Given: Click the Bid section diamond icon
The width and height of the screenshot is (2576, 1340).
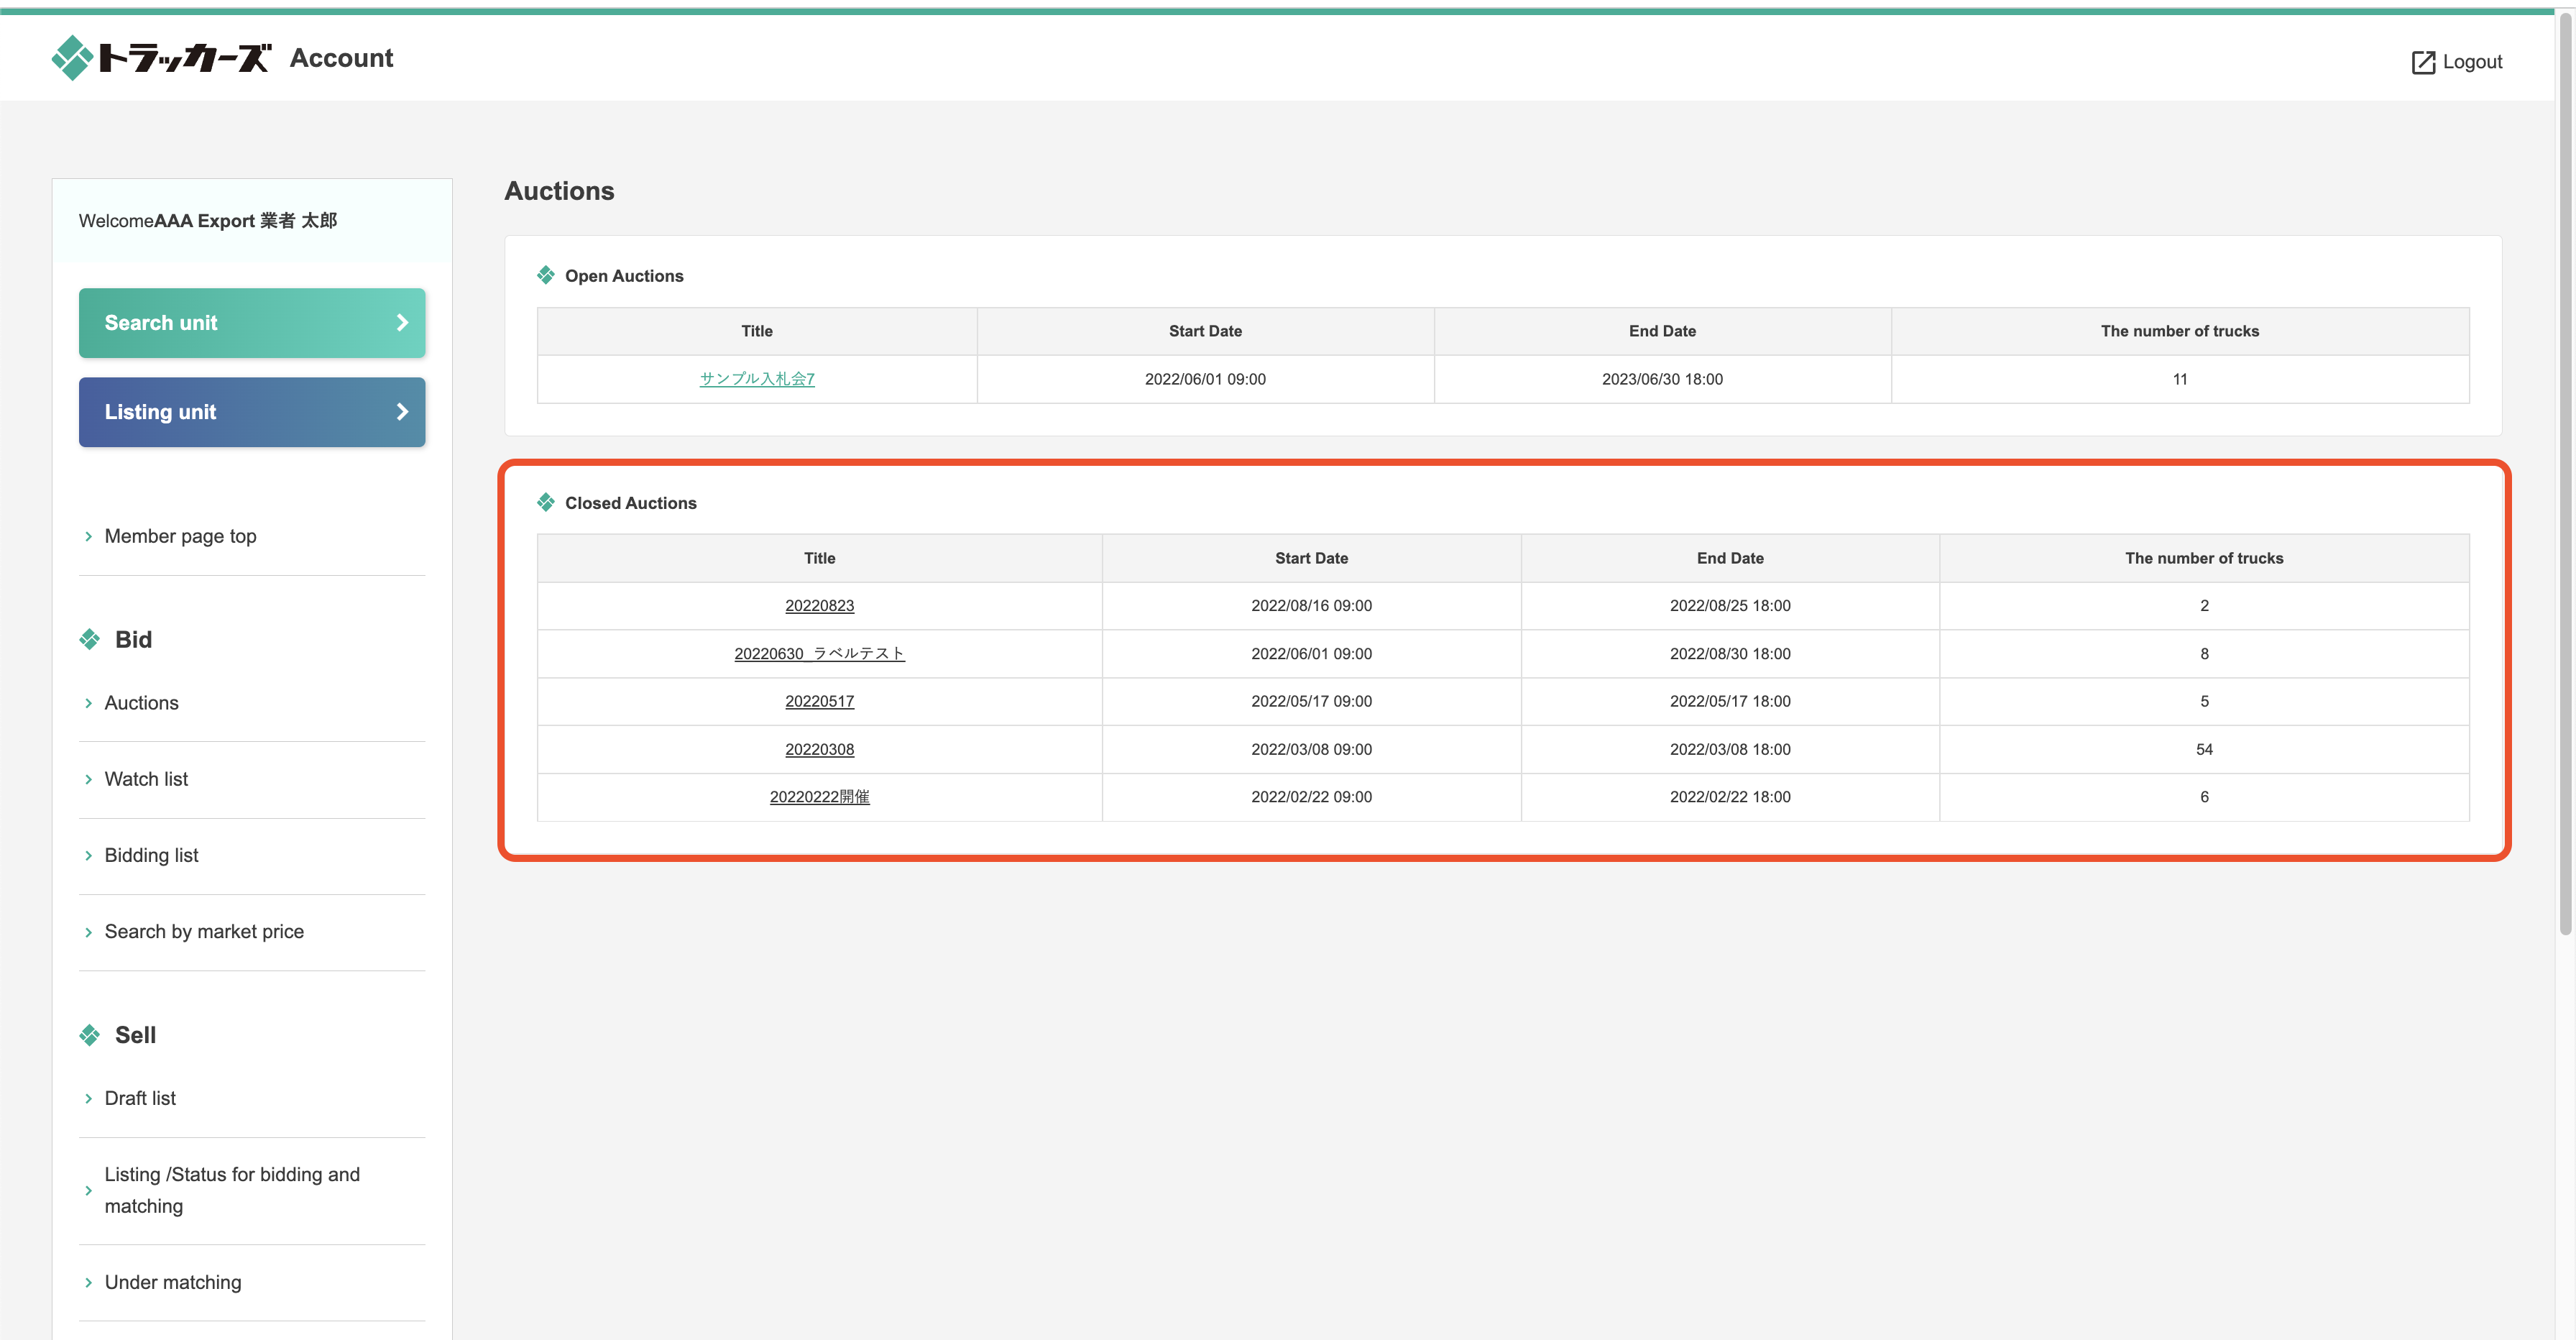Looking at the screenshot, I should pyautogui.click(x=88, y=639).
